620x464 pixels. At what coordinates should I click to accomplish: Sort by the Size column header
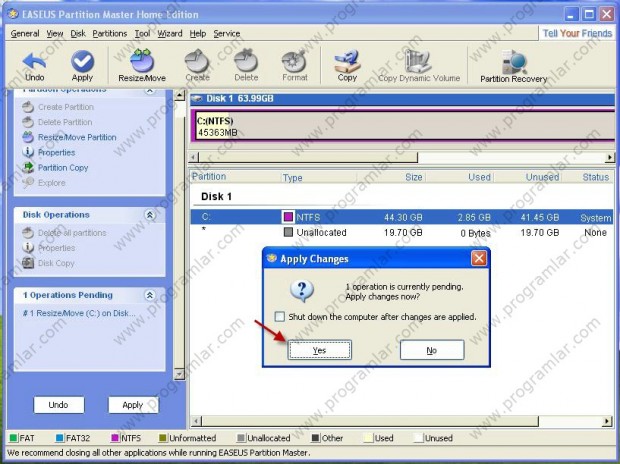pos(391,177)
